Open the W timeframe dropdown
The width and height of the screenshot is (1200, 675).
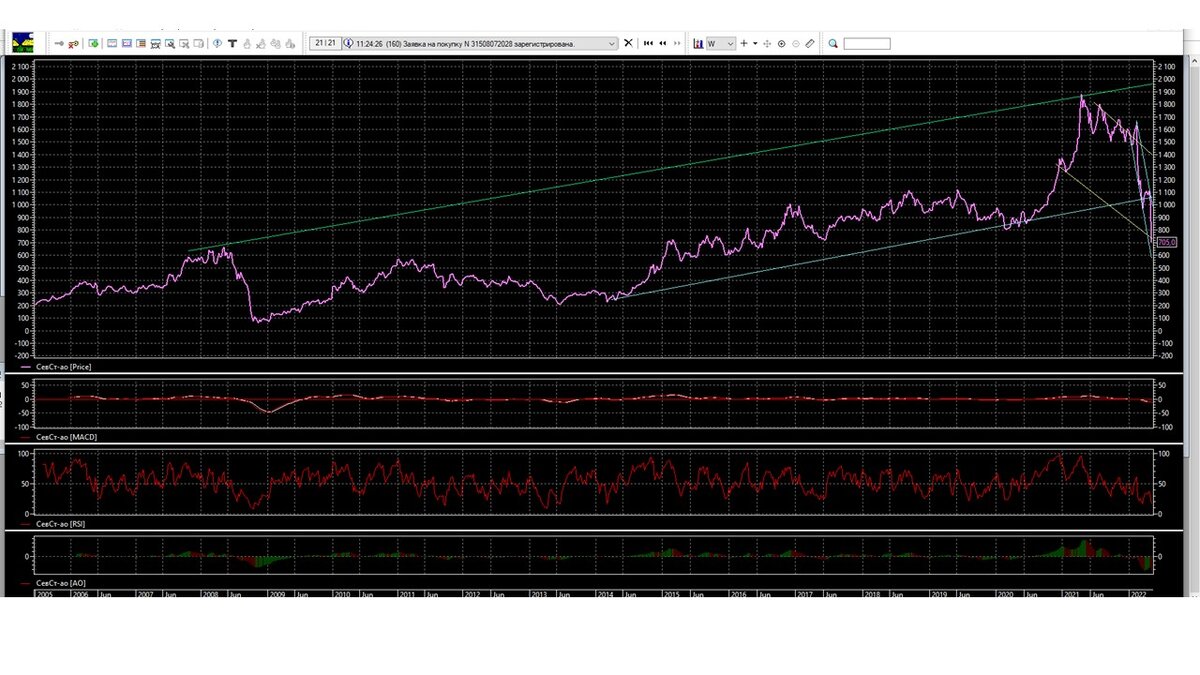click(721, 43)
